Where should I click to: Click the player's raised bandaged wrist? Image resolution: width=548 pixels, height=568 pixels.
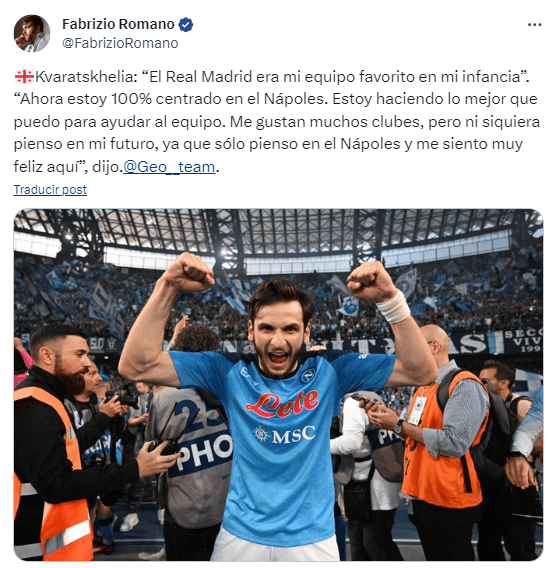click(x=393, y=307)
